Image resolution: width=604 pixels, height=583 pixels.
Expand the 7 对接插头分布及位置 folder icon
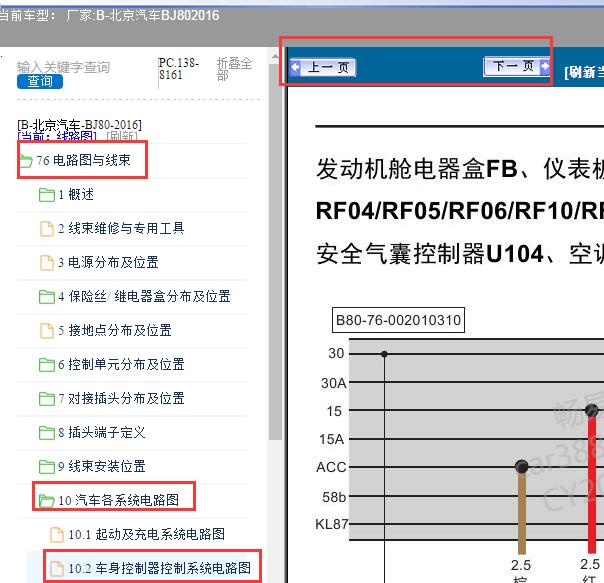[x=47, y=398]
